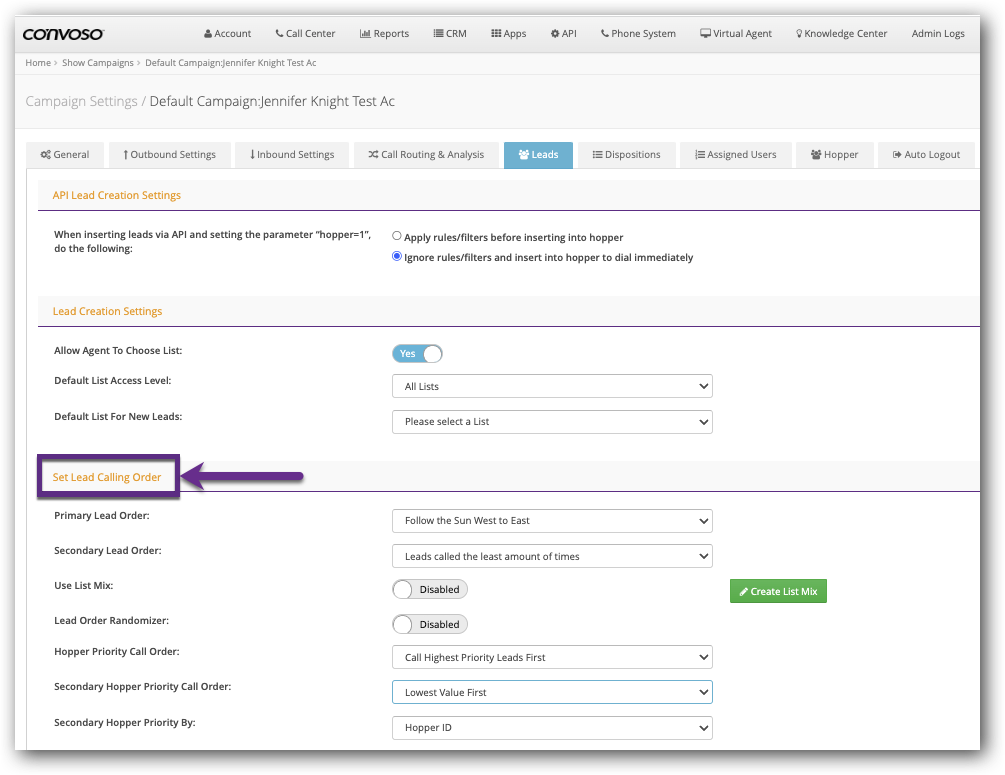The image size is (1005, 775).
Task: Open Secondary Hopper Priority Call Order dropdown
Action: click(552, 692)
